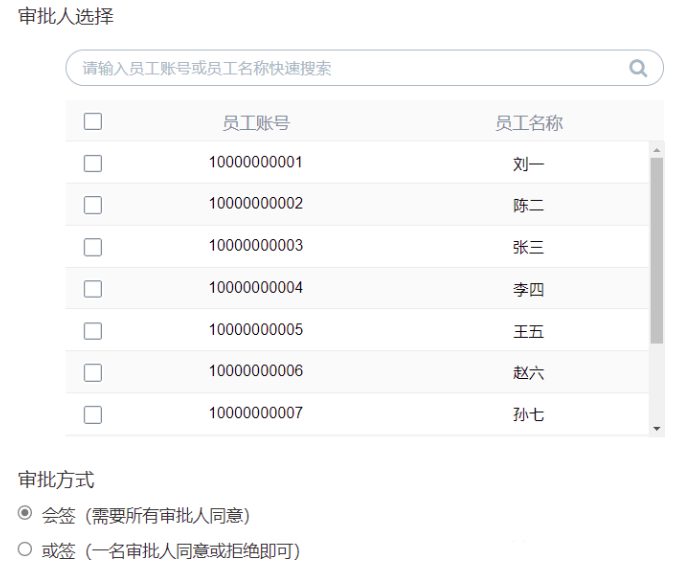674x575 pixels.
Task: Click the magnifier search icon
Action: point(638,68)
